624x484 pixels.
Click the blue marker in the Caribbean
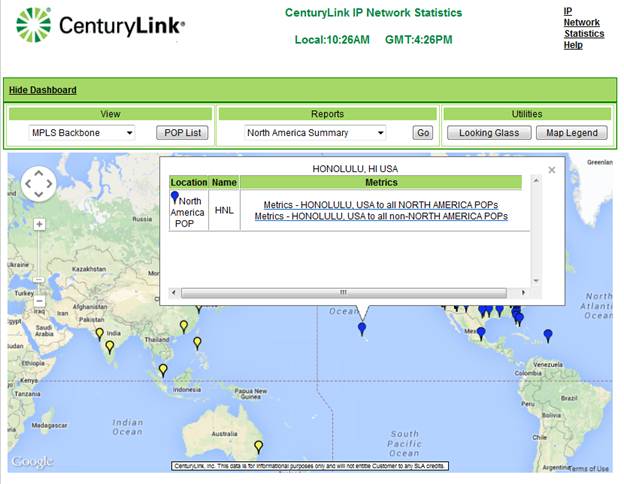coord(548,336)
